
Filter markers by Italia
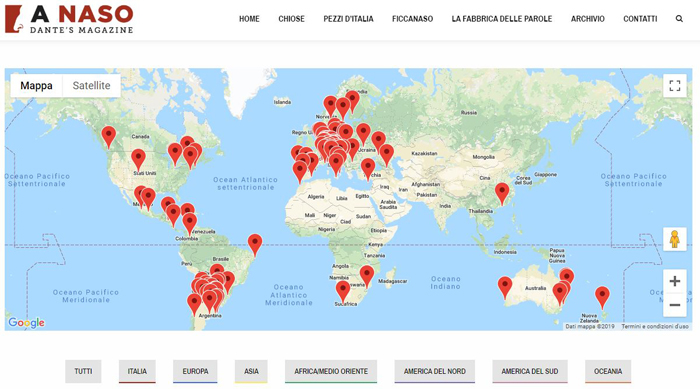tap(137, 371)
